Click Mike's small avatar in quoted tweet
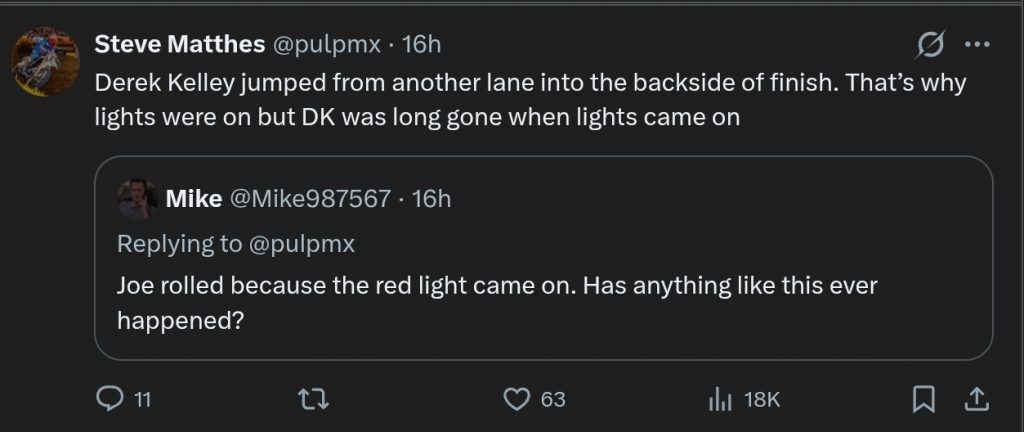1024x432 pixels. click(x=136, y=198)
